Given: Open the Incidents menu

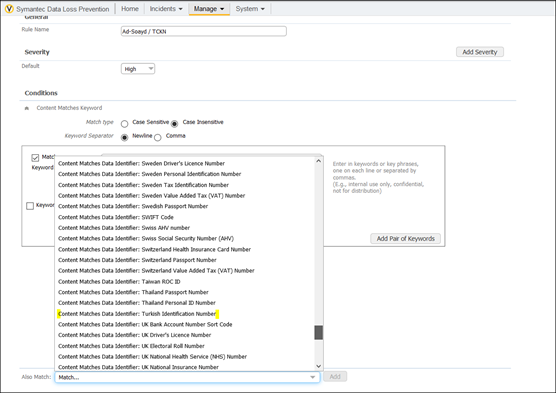Looking at the screenshot, I should click(x=166, y=9).
